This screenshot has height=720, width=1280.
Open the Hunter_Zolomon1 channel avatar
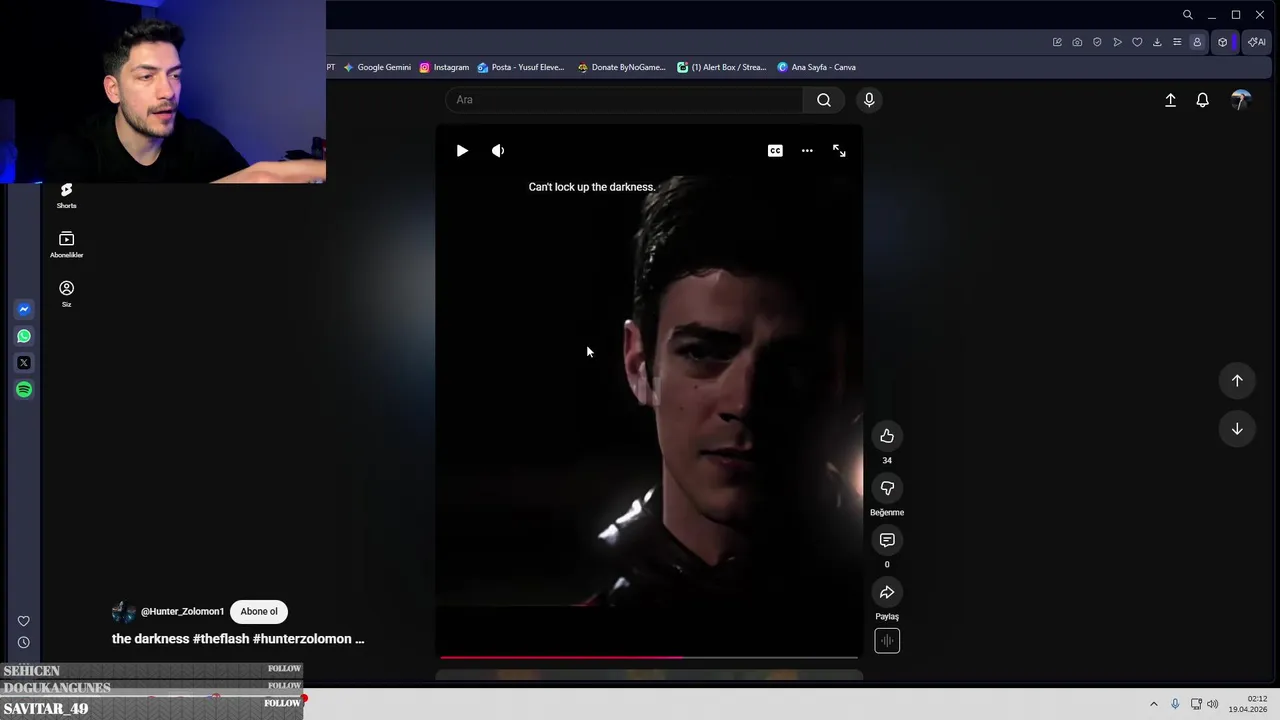coord(123,612)
